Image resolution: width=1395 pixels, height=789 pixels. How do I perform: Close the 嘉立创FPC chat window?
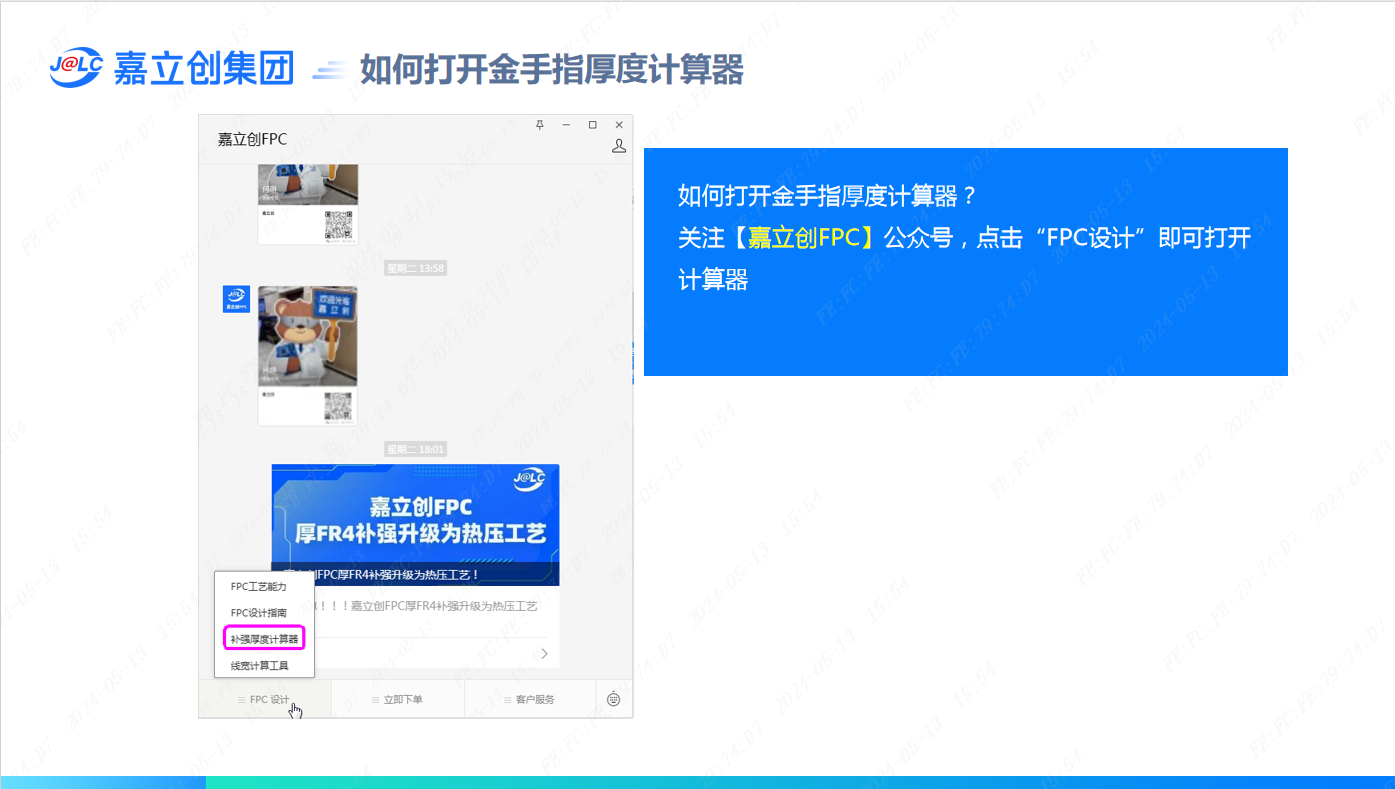pos(619,125)
